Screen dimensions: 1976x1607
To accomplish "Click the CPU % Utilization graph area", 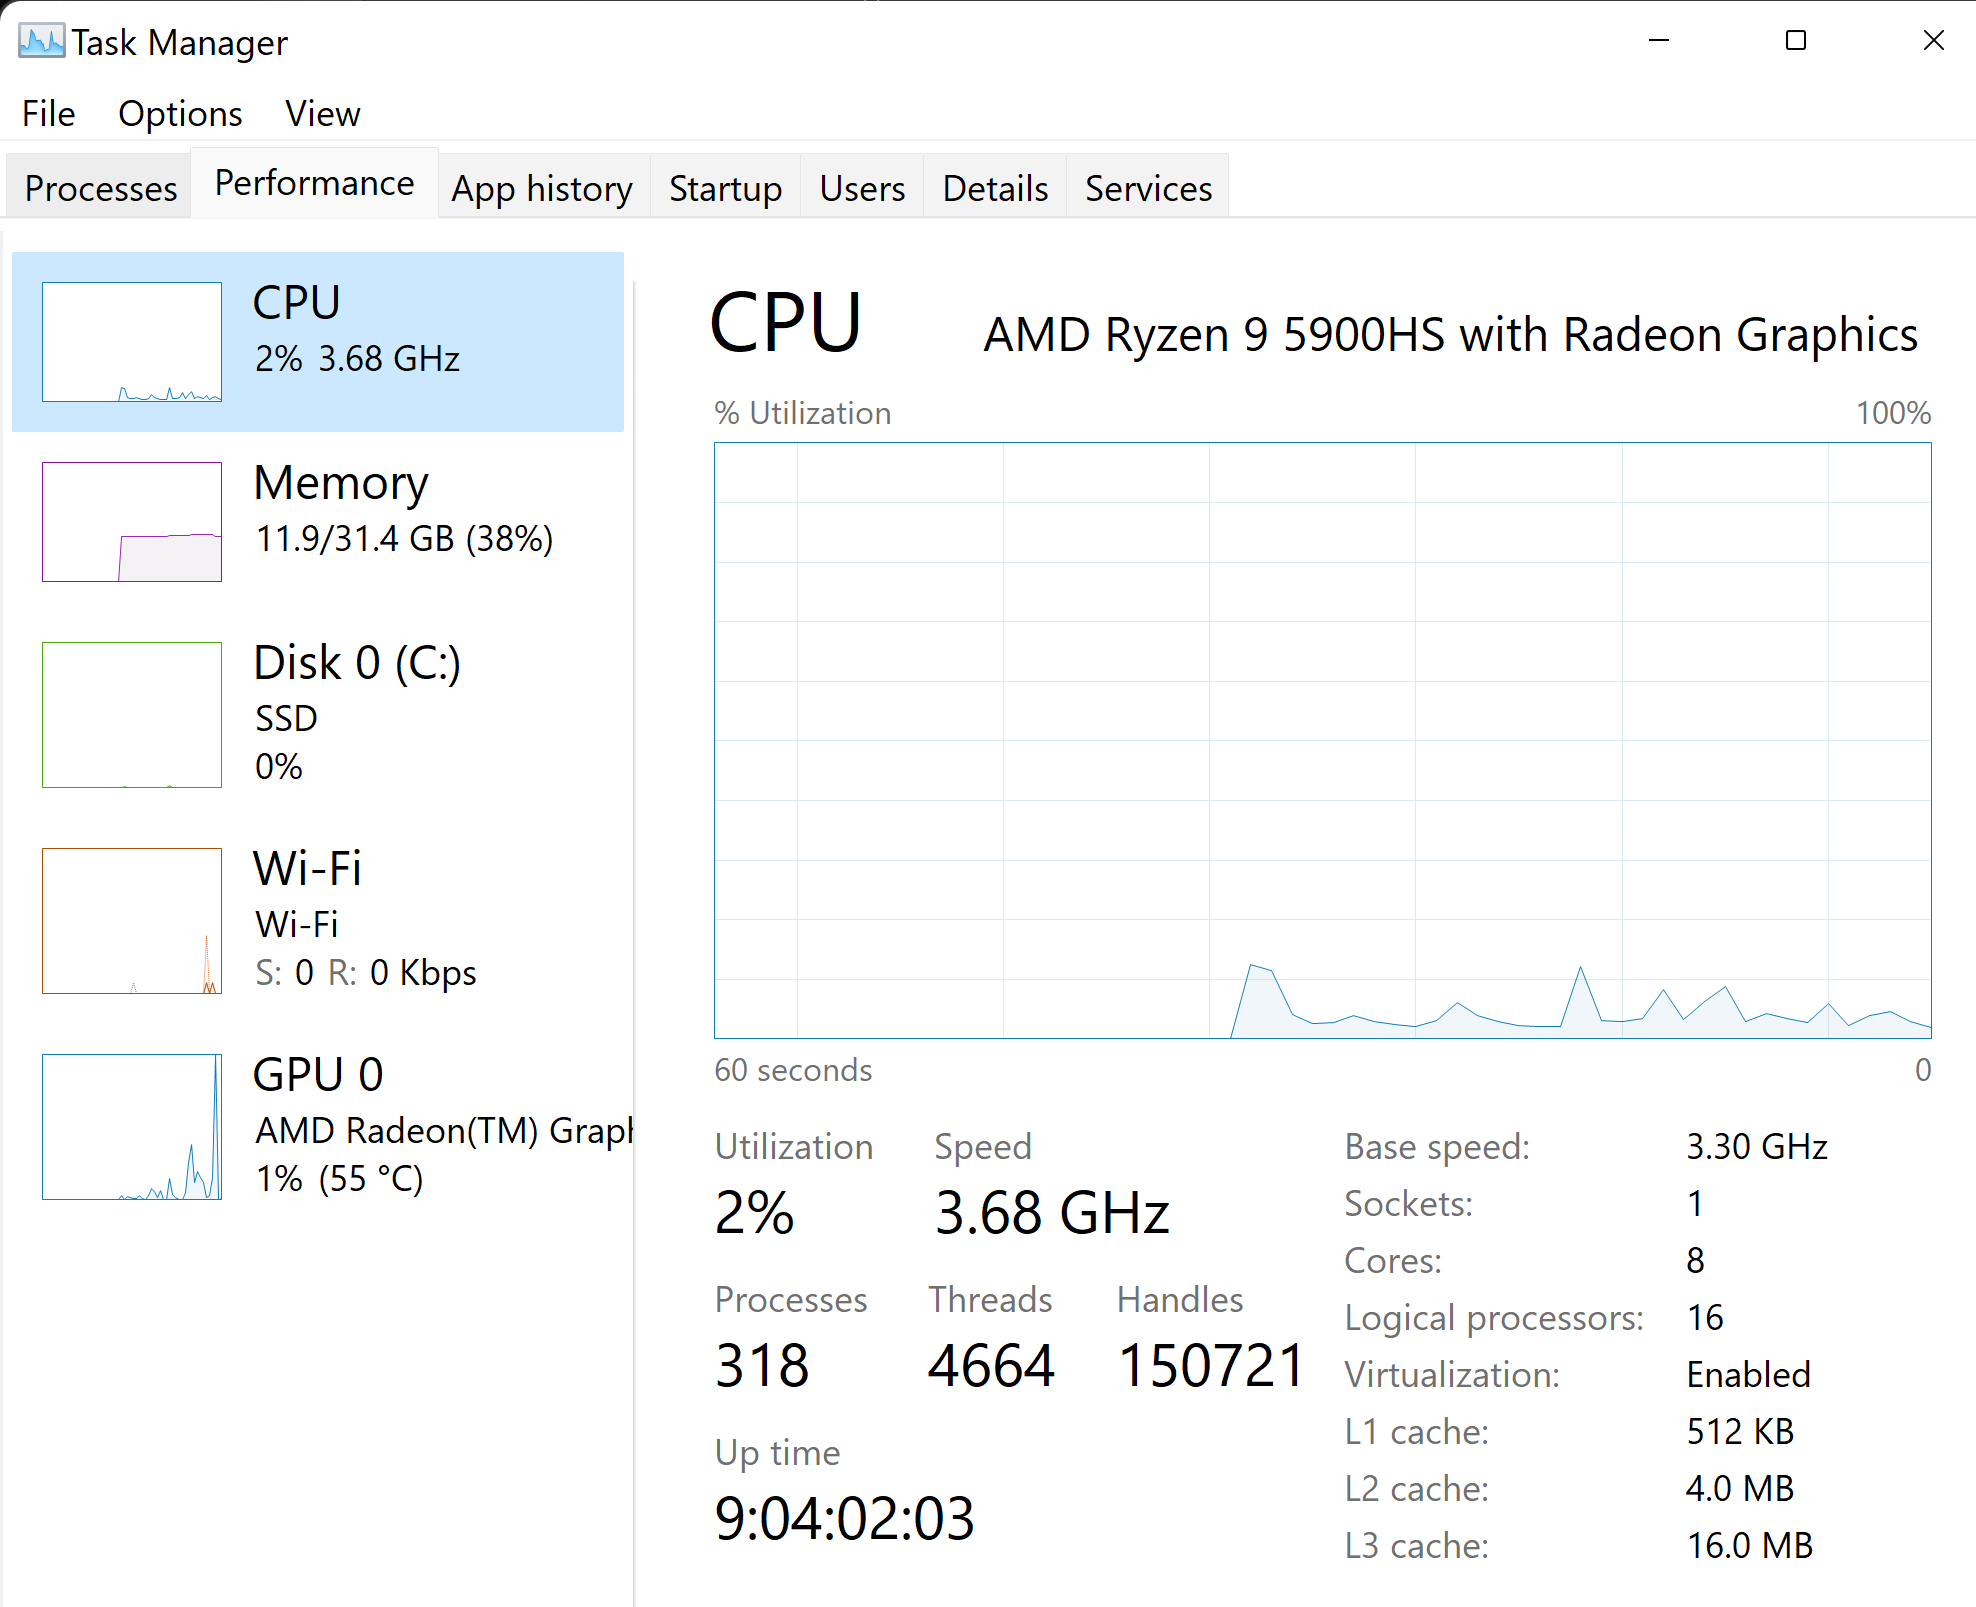I will pyautogui.click(x=1322, y=740).
